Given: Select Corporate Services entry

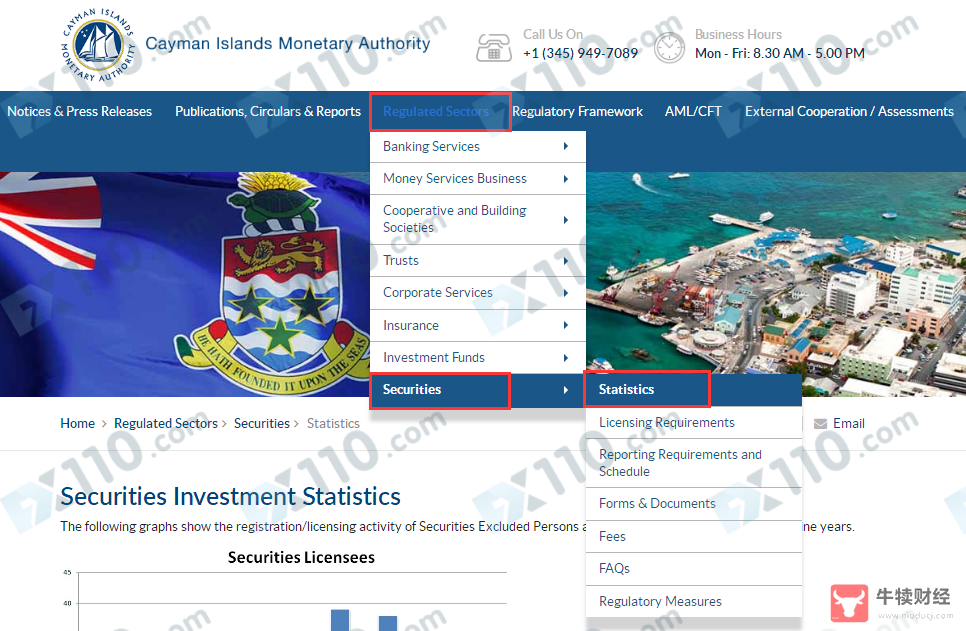Looking at the screenshot, I should click(477, 293).
